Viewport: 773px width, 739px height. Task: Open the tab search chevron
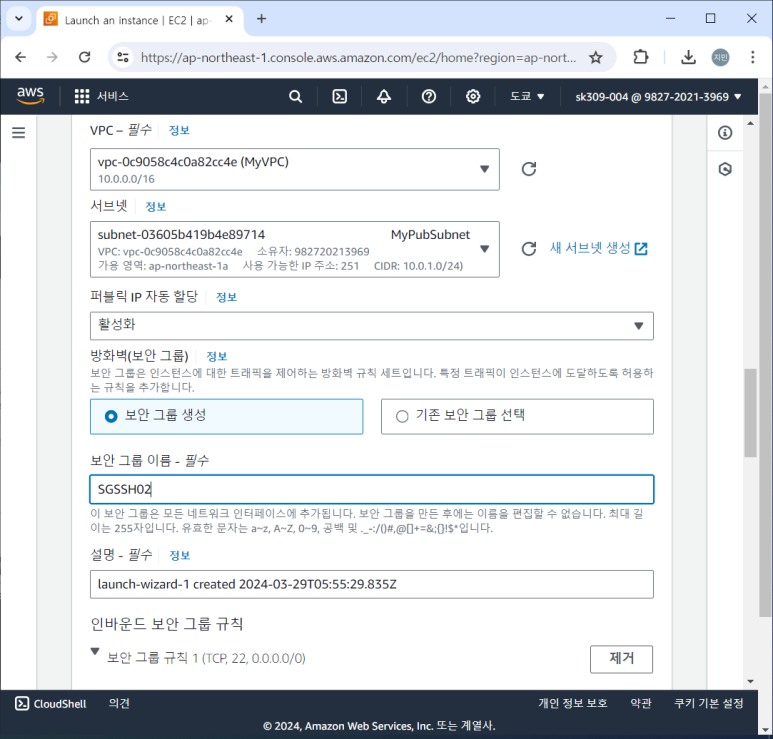click(x=19, y=19)
